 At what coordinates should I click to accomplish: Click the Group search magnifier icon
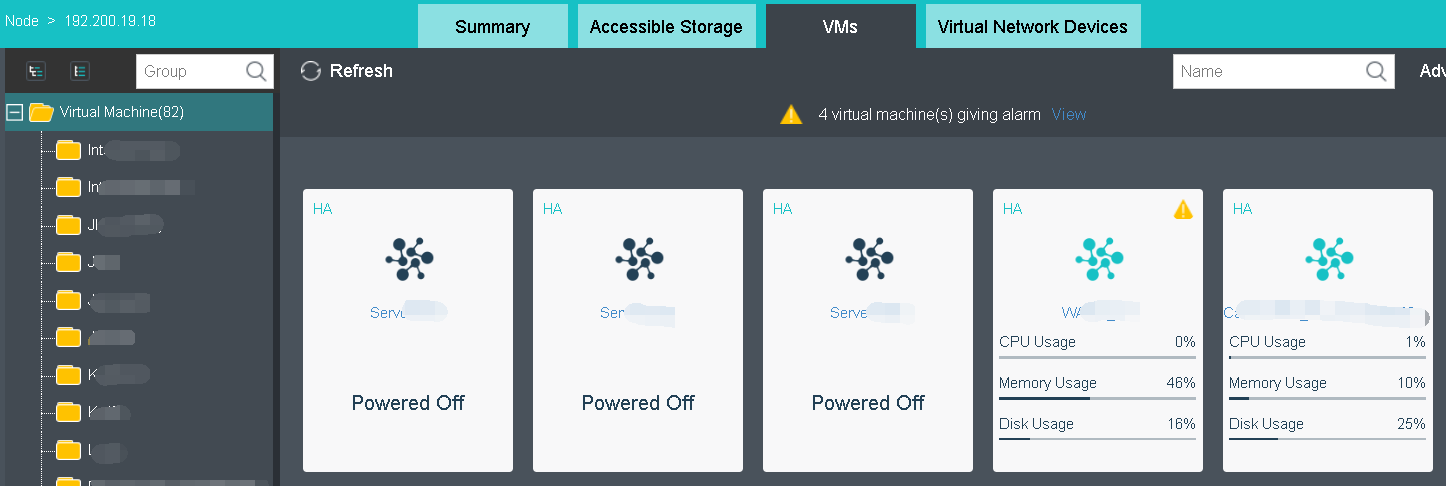[256, 71]
